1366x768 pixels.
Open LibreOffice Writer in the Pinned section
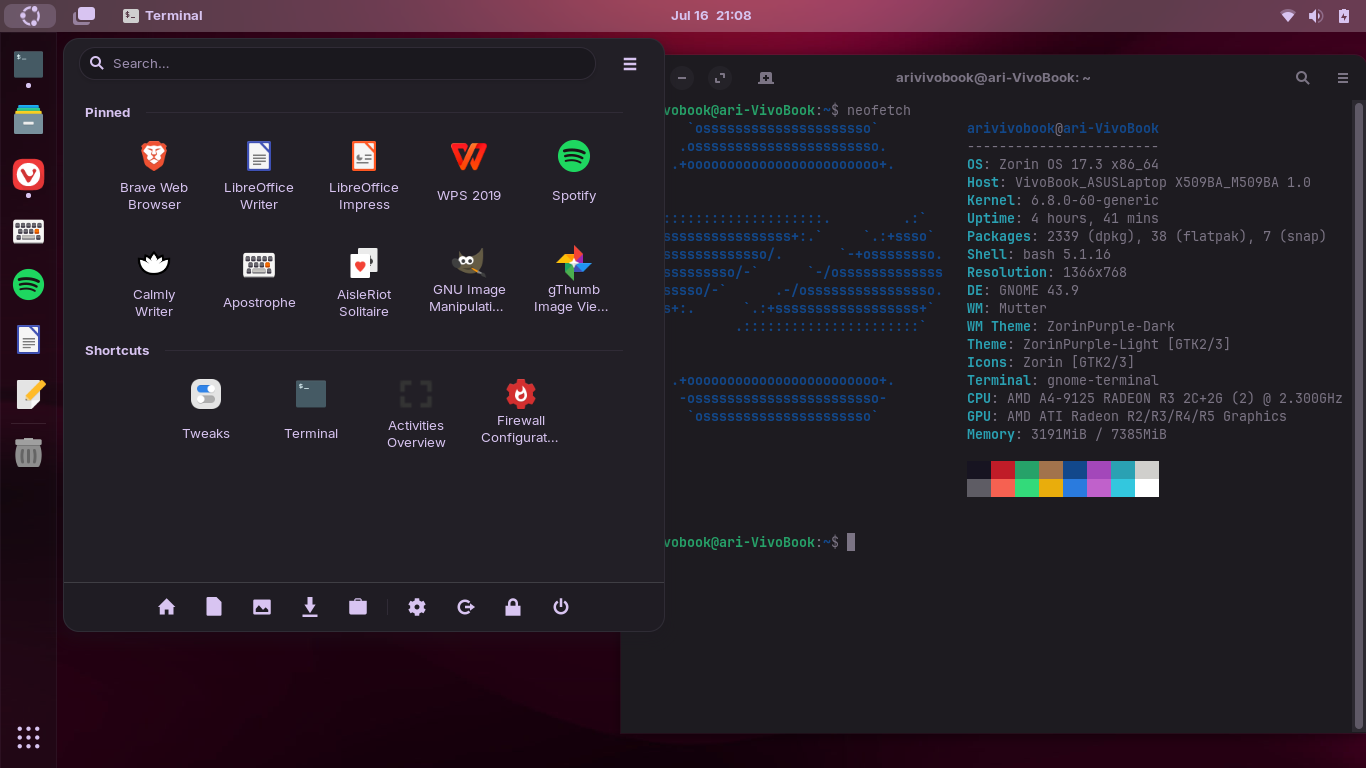(x=259, y=175)
